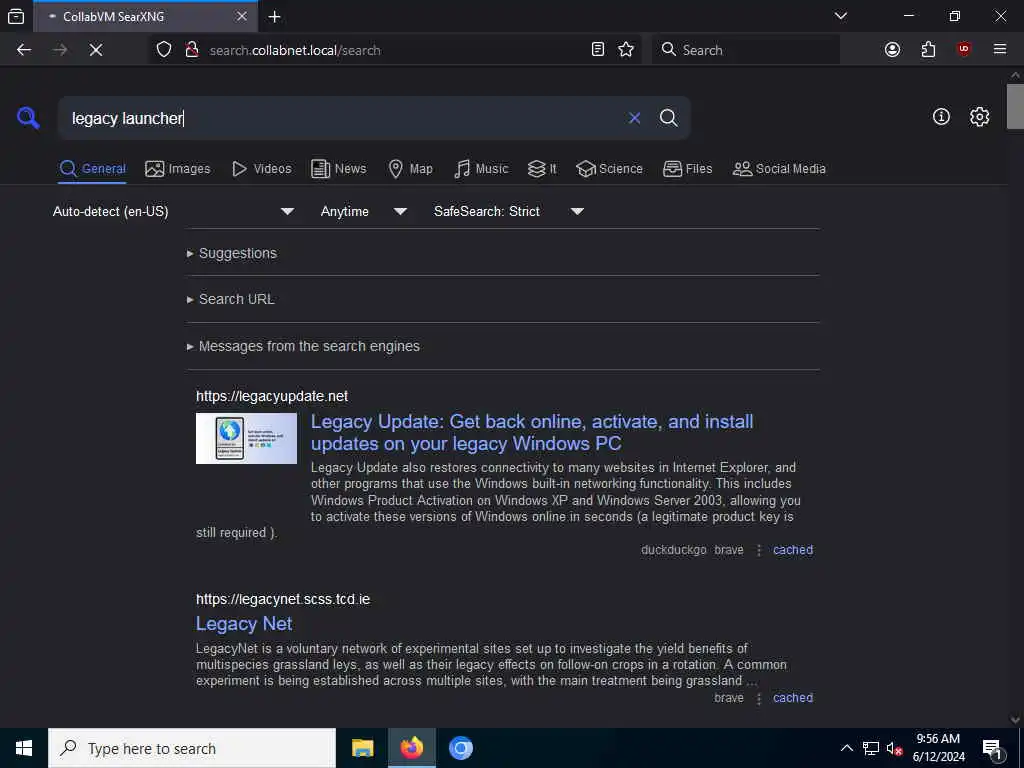Close the CollabVM SearXNG tab
The image size is (1024, 768).
tap(242, 16)
